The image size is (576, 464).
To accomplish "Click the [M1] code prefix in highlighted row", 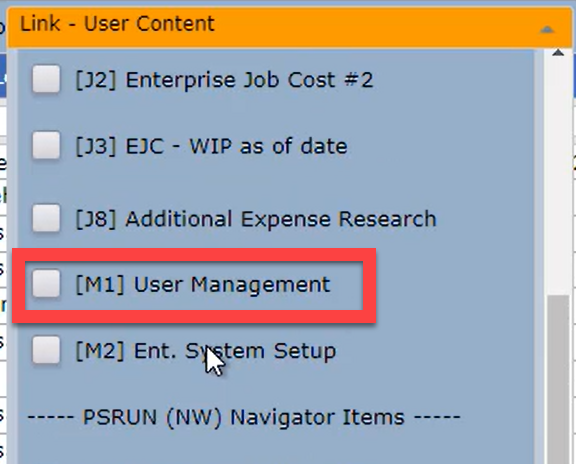I will (x=100, y=285).
